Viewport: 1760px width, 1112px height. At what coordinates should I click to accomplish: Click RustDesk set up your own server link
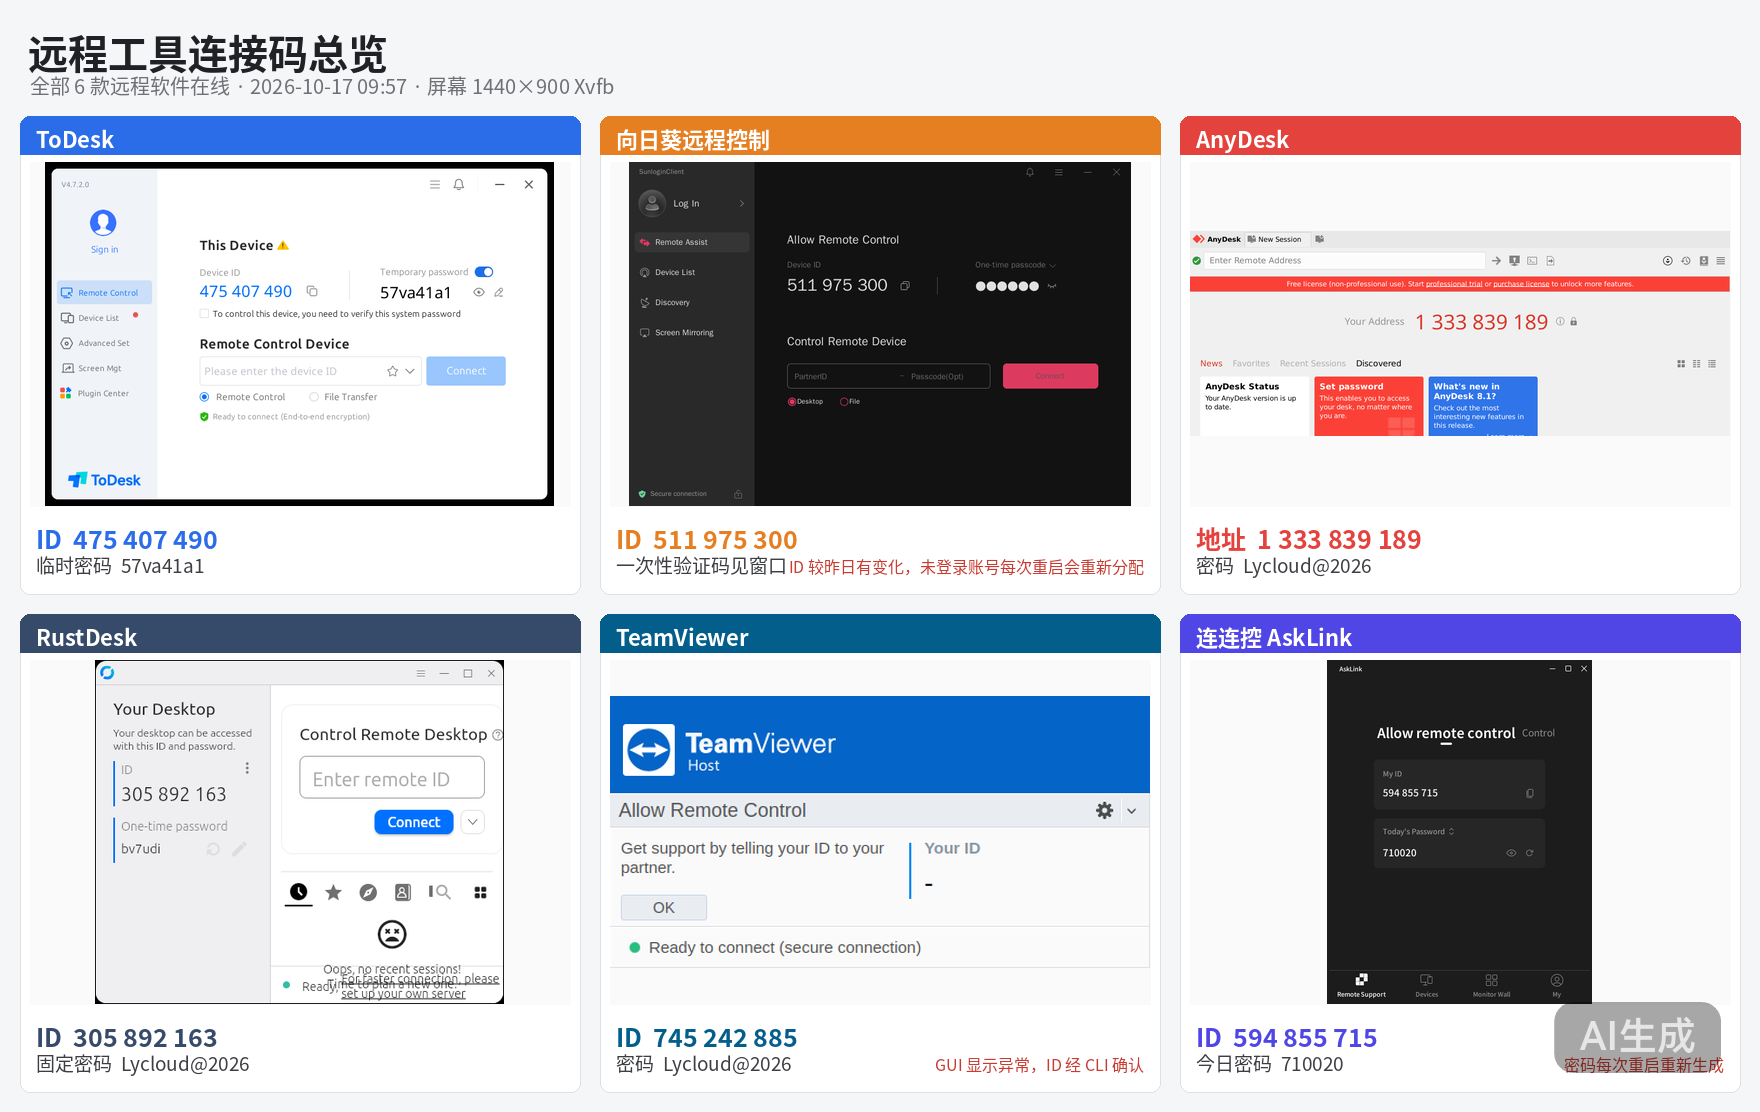(403, 994)
